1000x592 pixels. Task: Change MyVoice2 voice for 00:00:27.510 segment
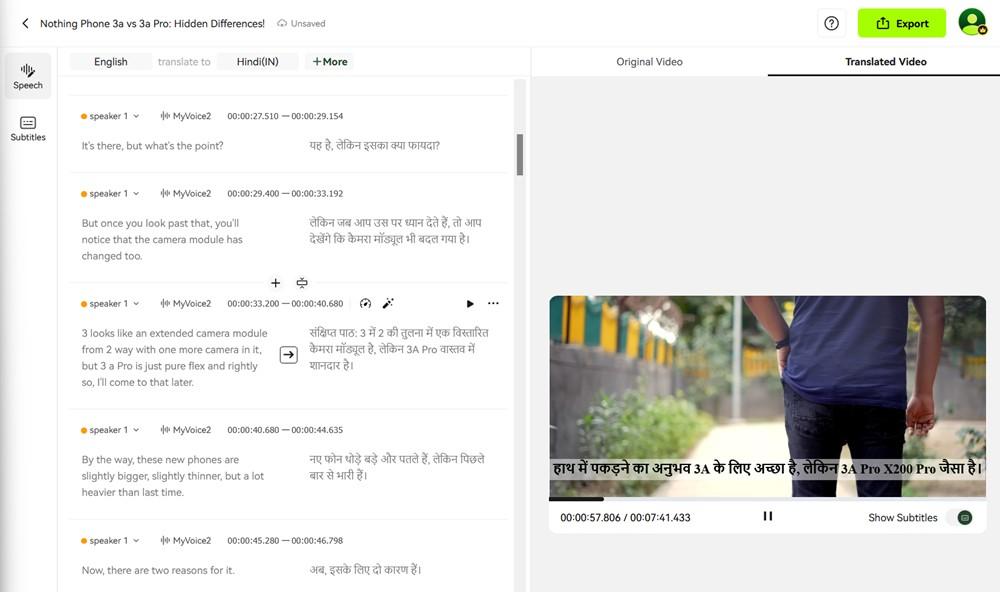click(186, 116)
